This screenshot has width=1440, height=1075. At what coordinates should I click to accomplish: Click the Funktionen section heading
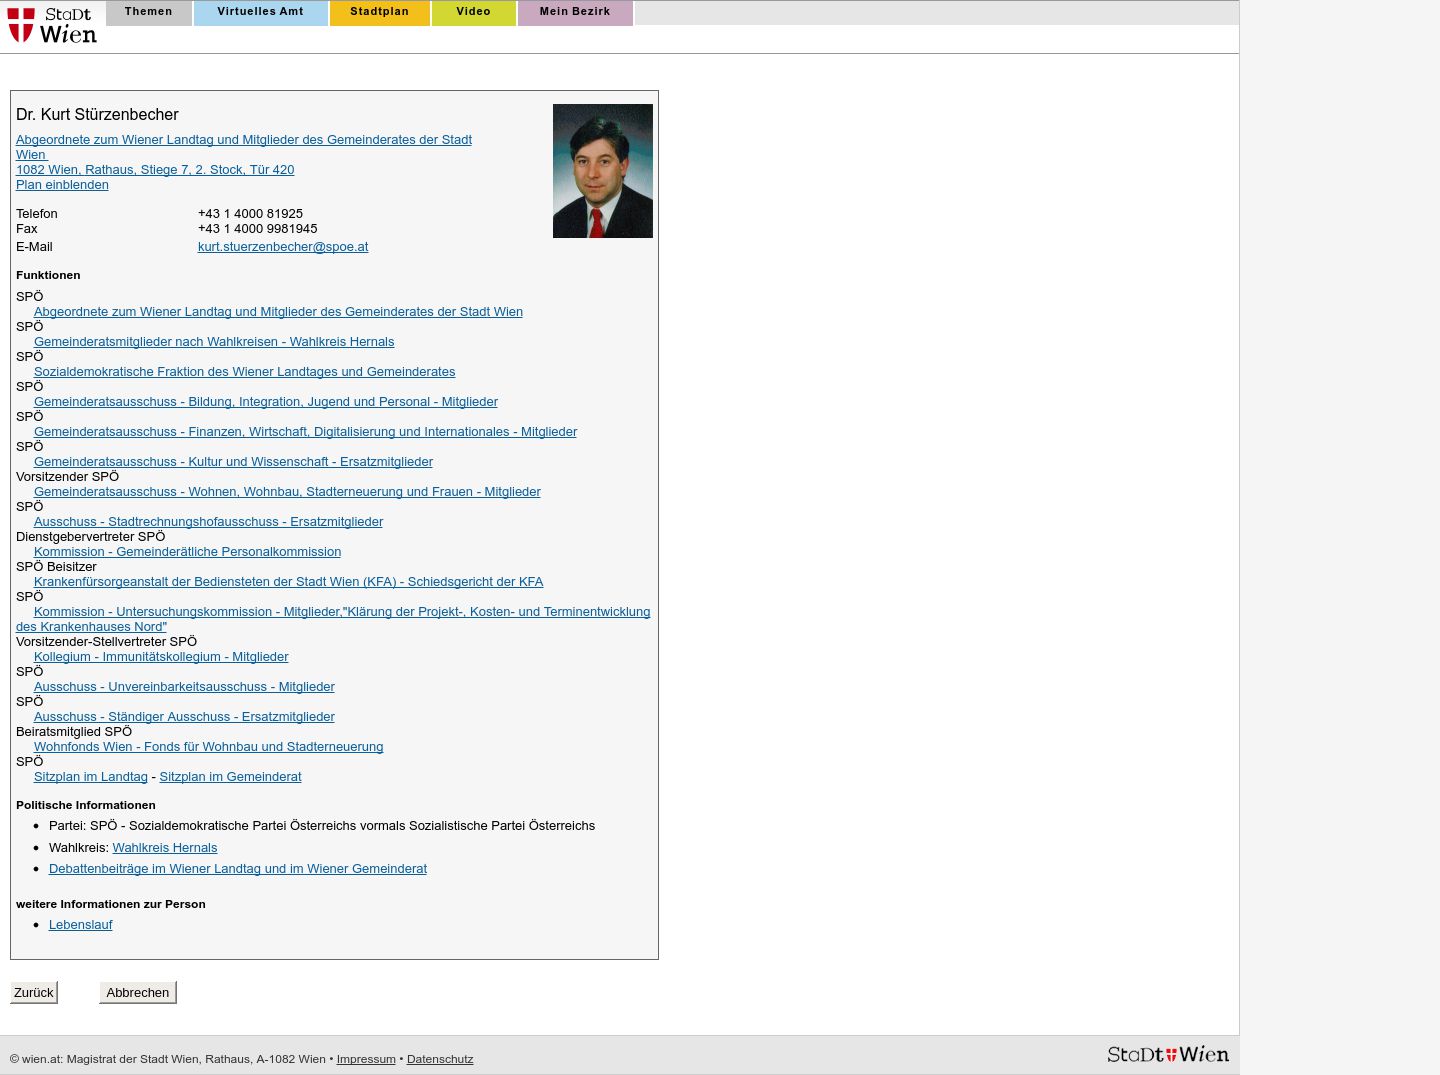[x=48, y=275]
